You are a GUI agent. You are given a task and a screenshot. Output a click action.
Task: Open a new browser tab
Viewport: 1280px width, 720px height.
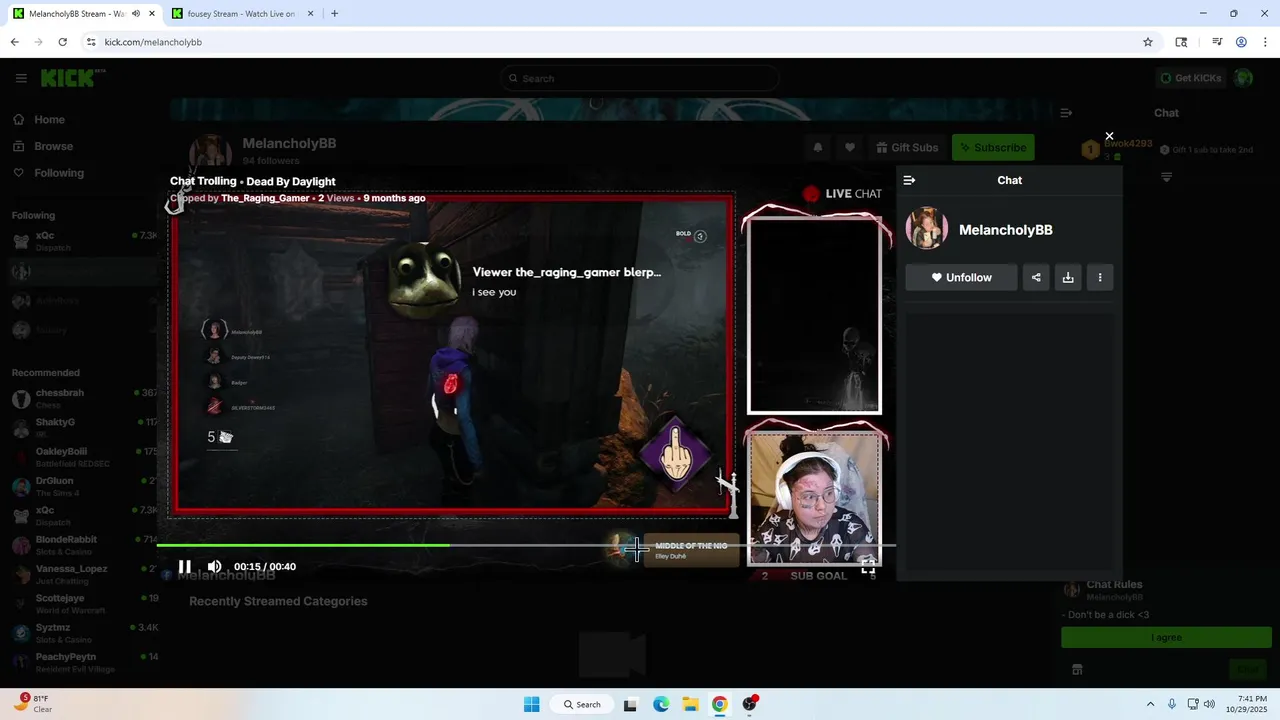click(334, 14)
